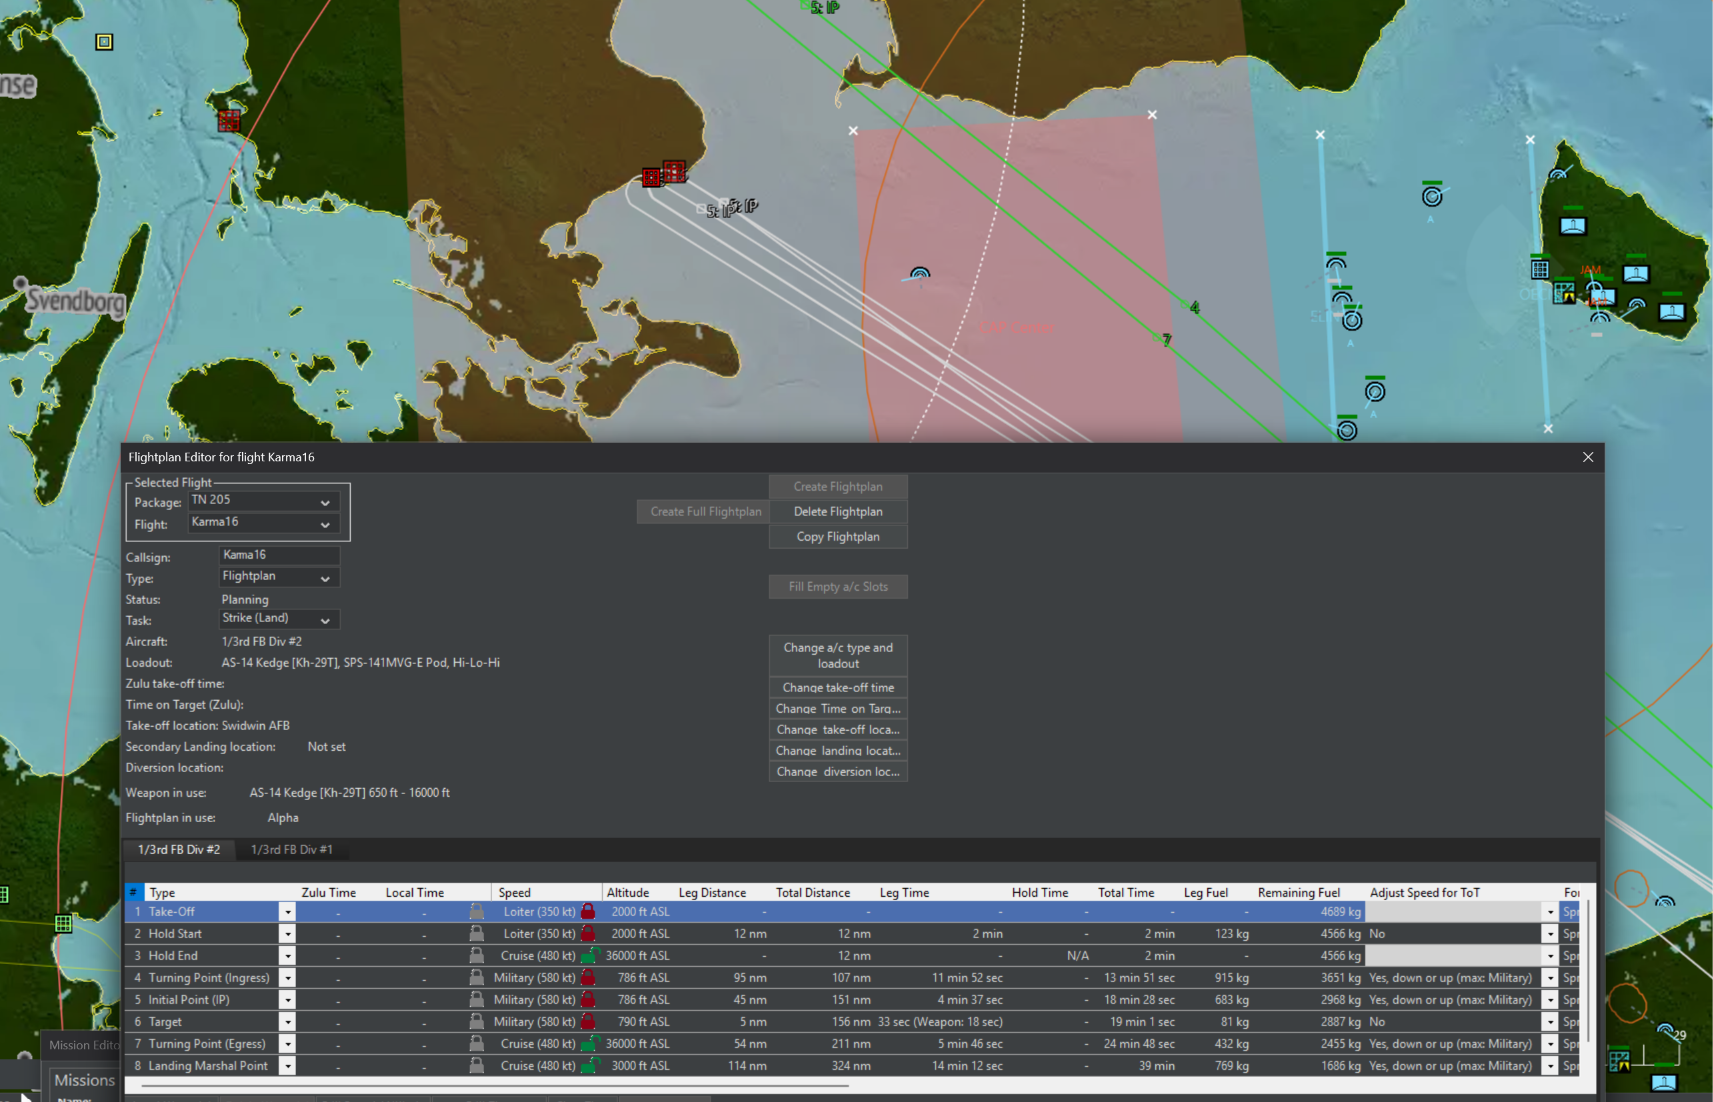
Task: Select the two red facility icons on the map coast
Action: (665, 174)
